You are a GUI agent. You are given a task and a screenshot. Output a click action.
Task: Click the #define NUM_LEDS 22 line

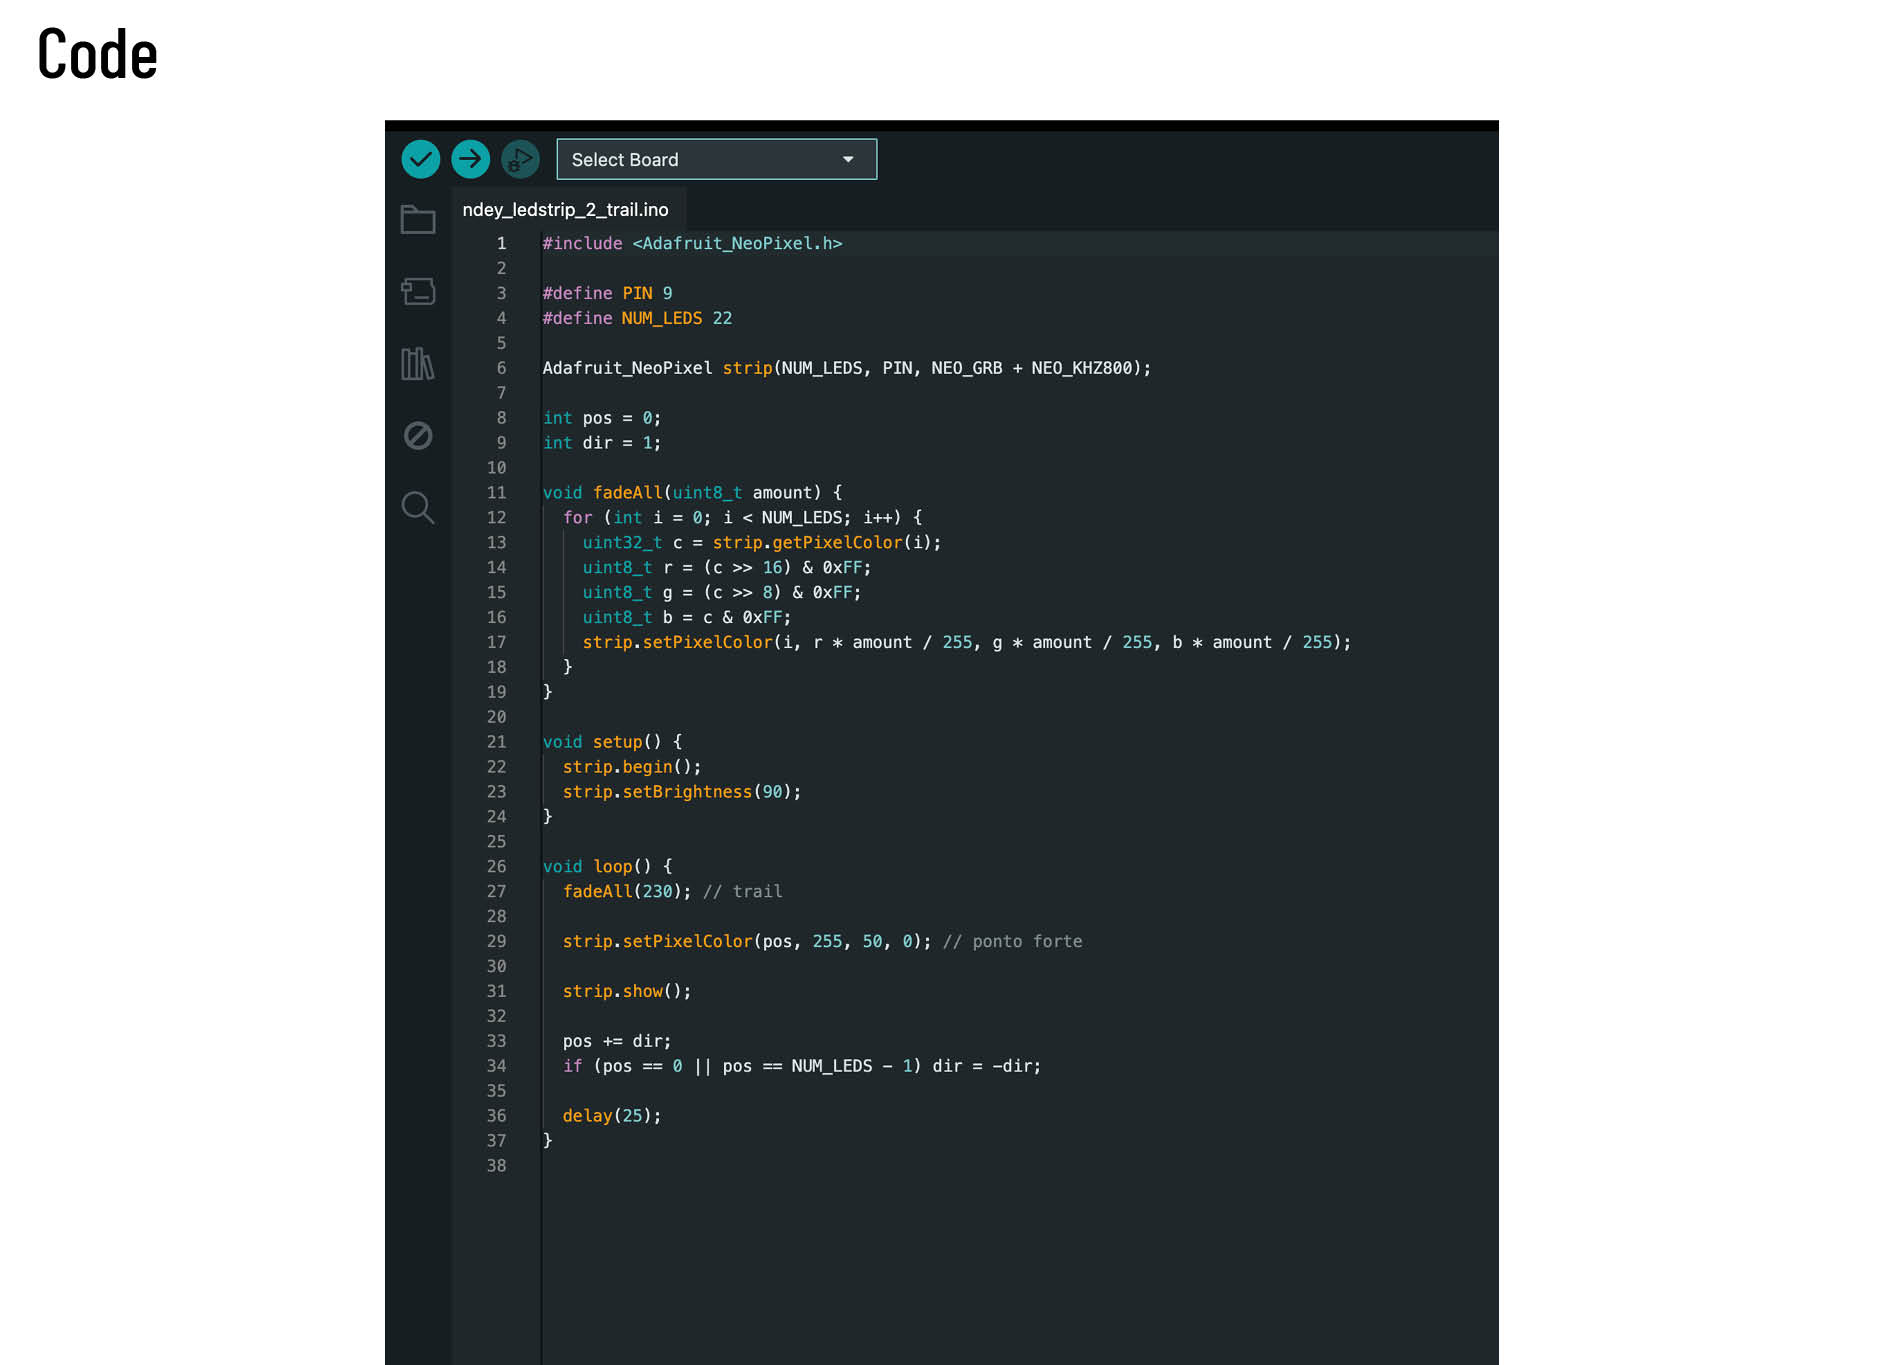(637, 319)
